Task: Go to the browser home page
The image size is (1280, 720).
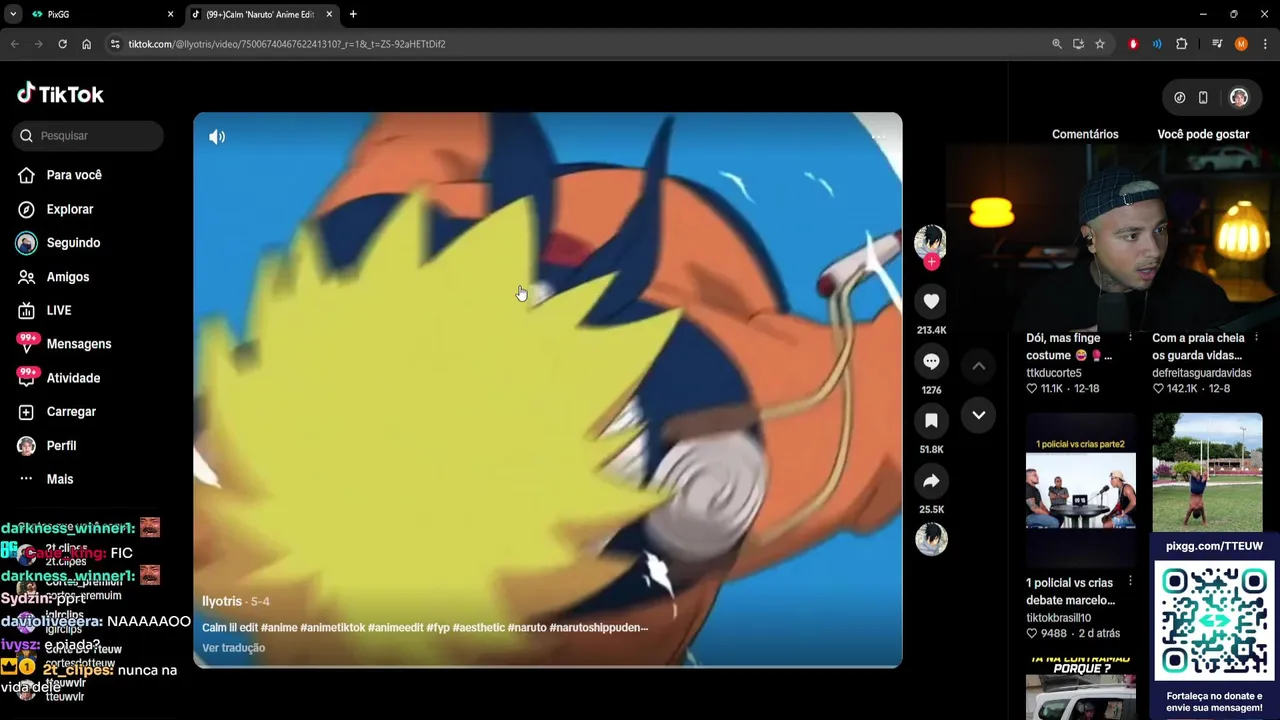Action: 86,44
